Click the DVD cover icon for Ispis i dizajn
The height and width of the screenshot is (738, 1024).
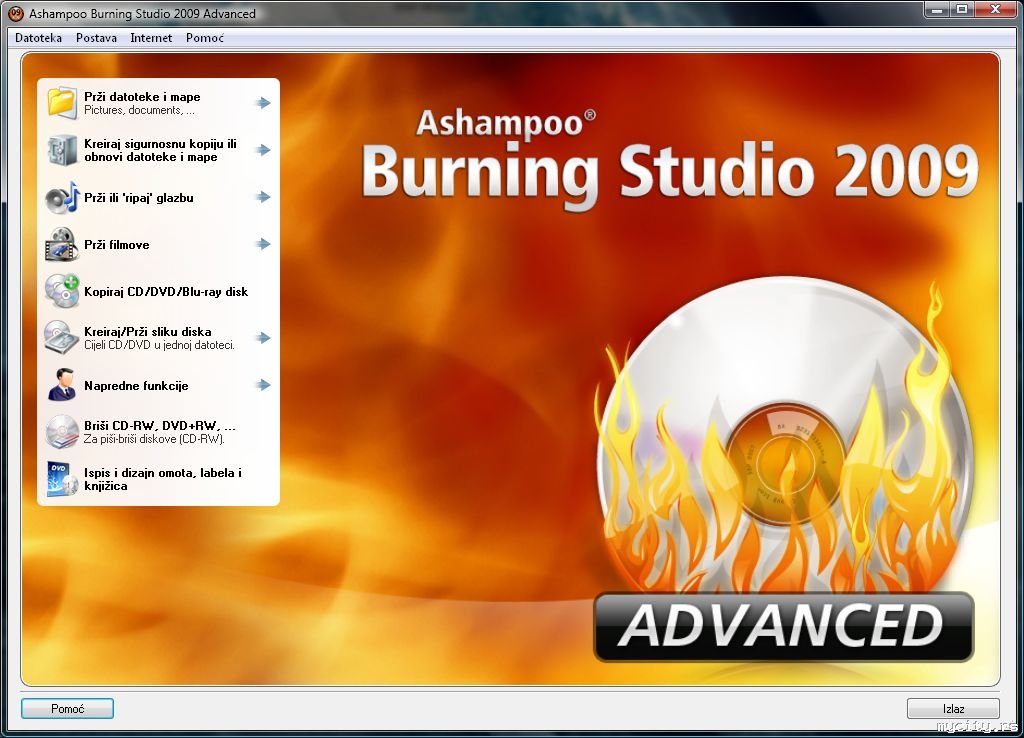click(62, 479)
